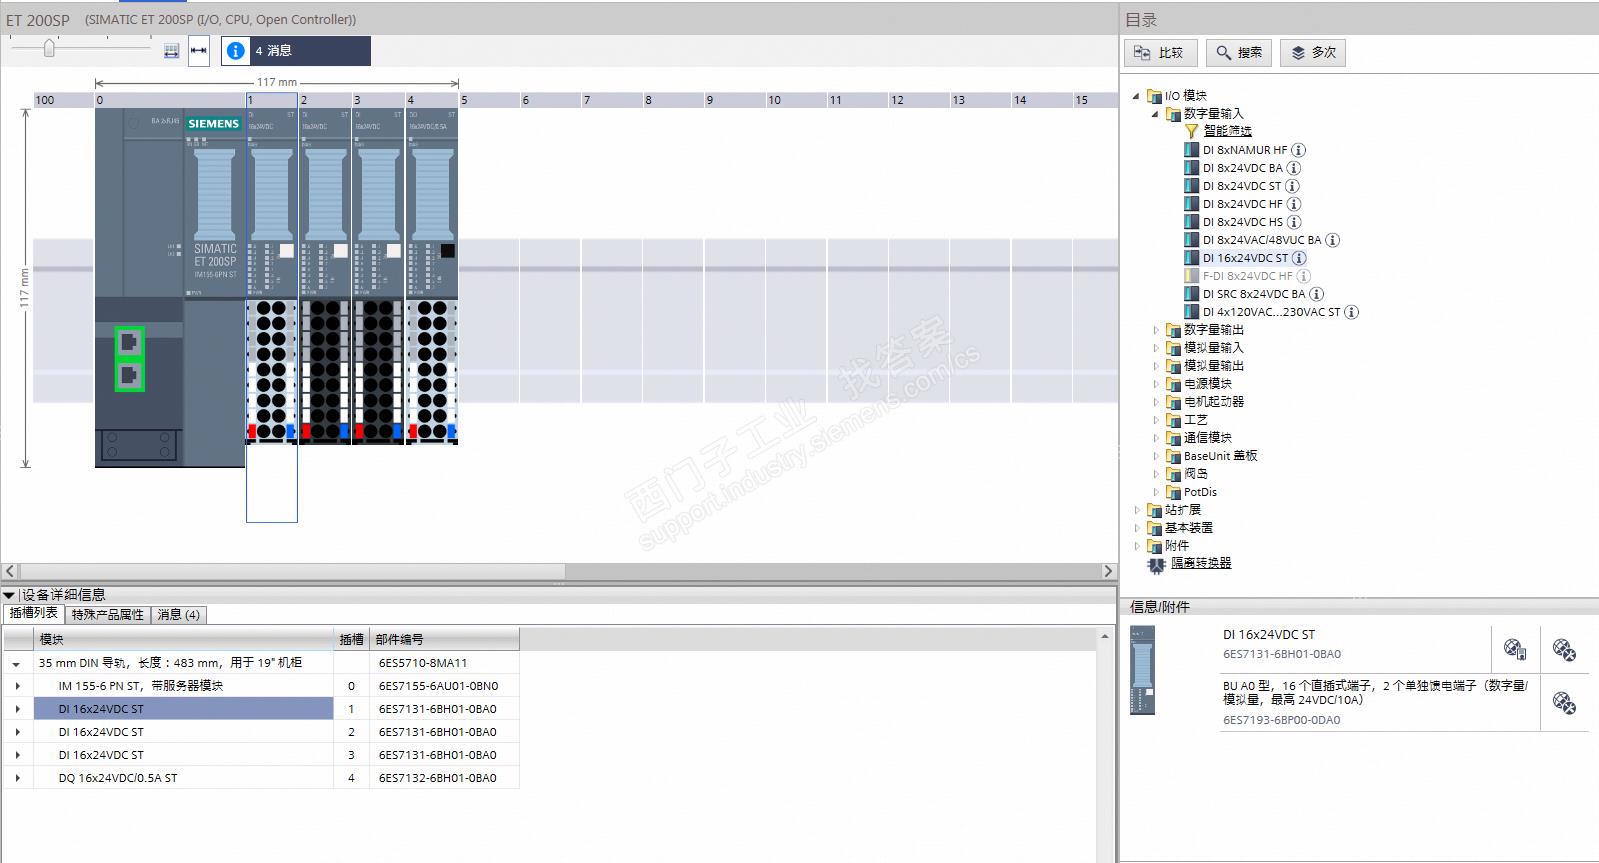The image size is (1599, 863).
Task: Click the blue info icon before 4 消息
Action: tap(236, 51)
